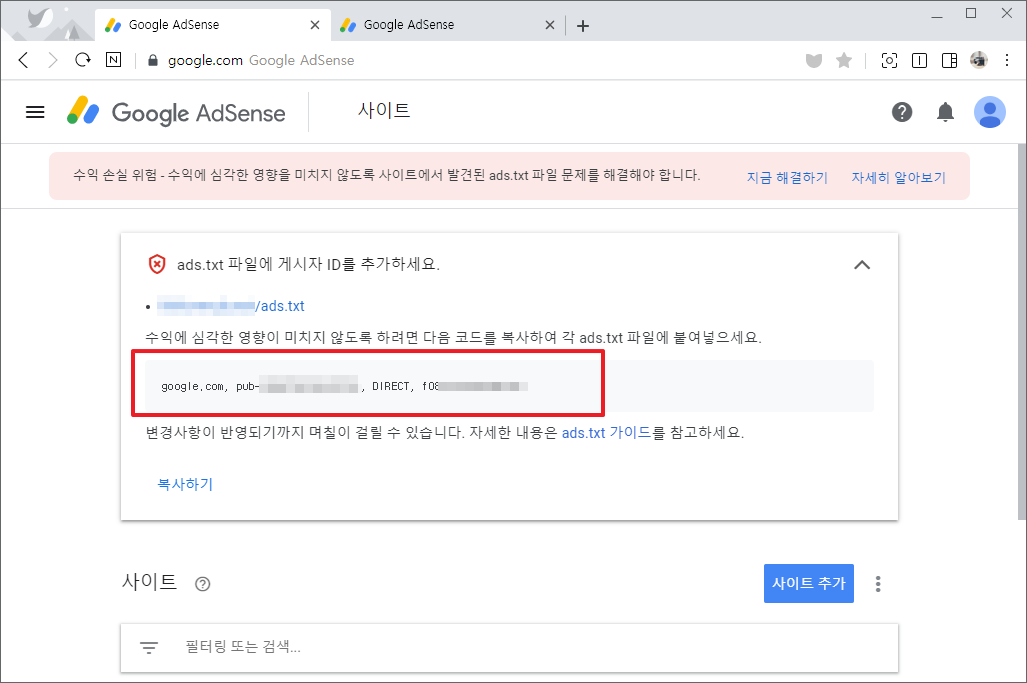Click the 자세히 알아보기 link
Image resolution: width=1027 pixels, height=683 pixels.
(x=899, y=177)
